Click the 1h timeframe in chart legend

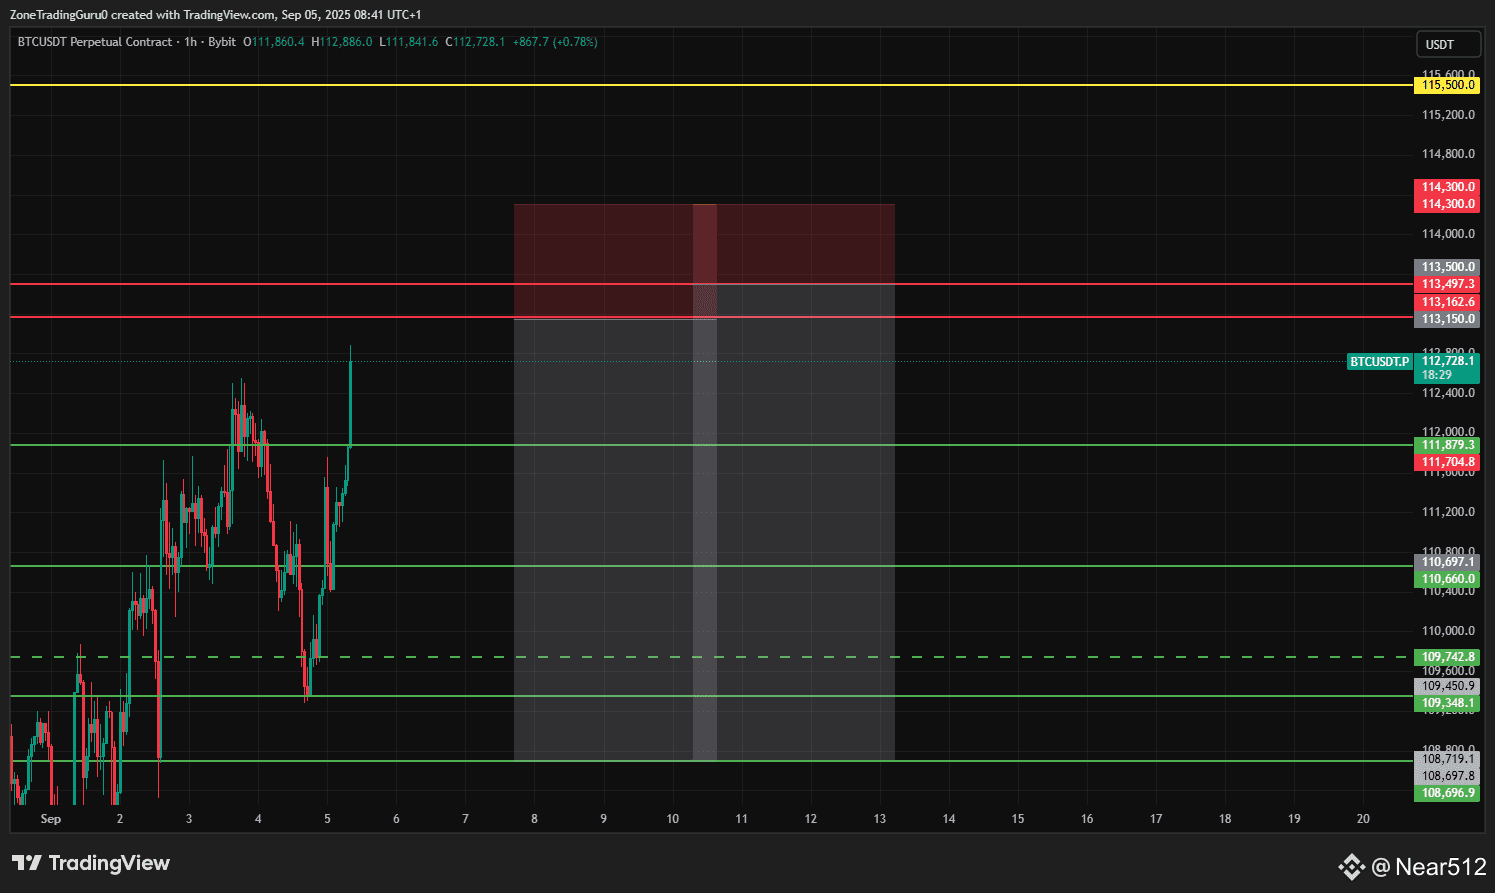coord(190,42)
